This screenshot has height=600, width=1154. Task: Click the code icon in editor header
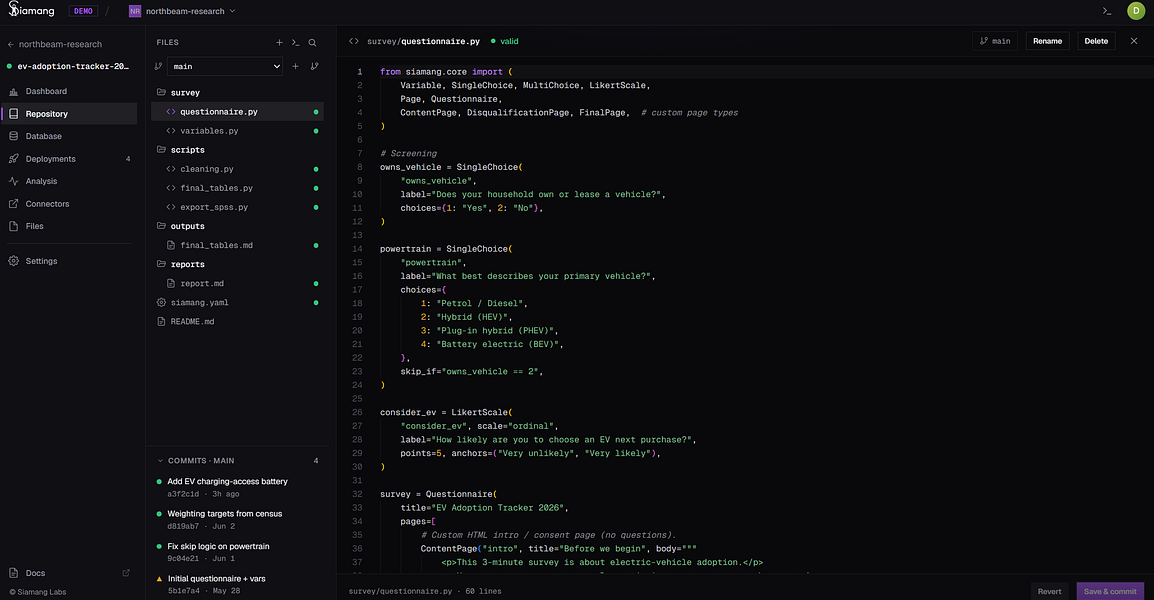point(353,41)
